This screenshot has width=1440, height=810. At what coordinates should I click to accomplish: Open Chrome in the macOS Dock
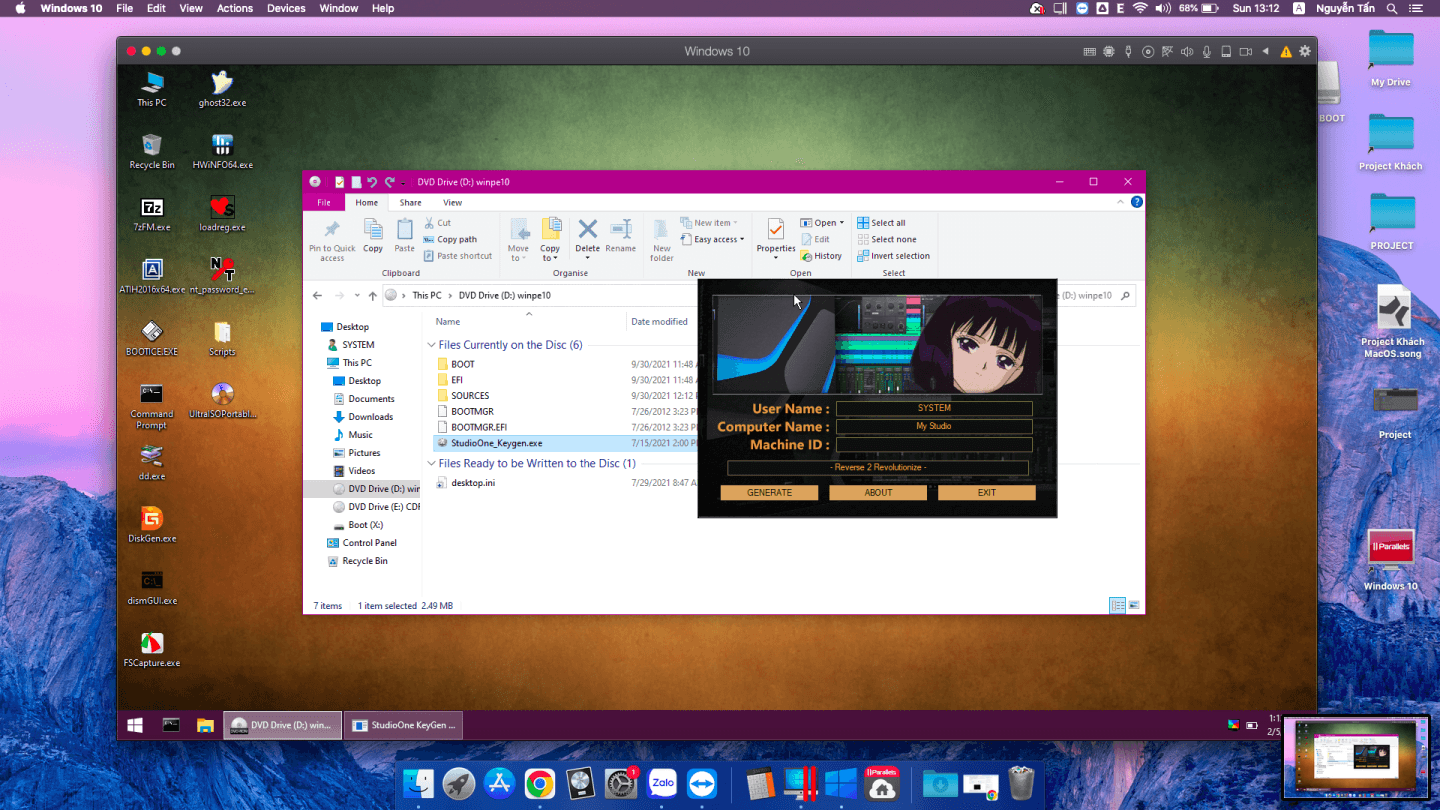[540, 784]
